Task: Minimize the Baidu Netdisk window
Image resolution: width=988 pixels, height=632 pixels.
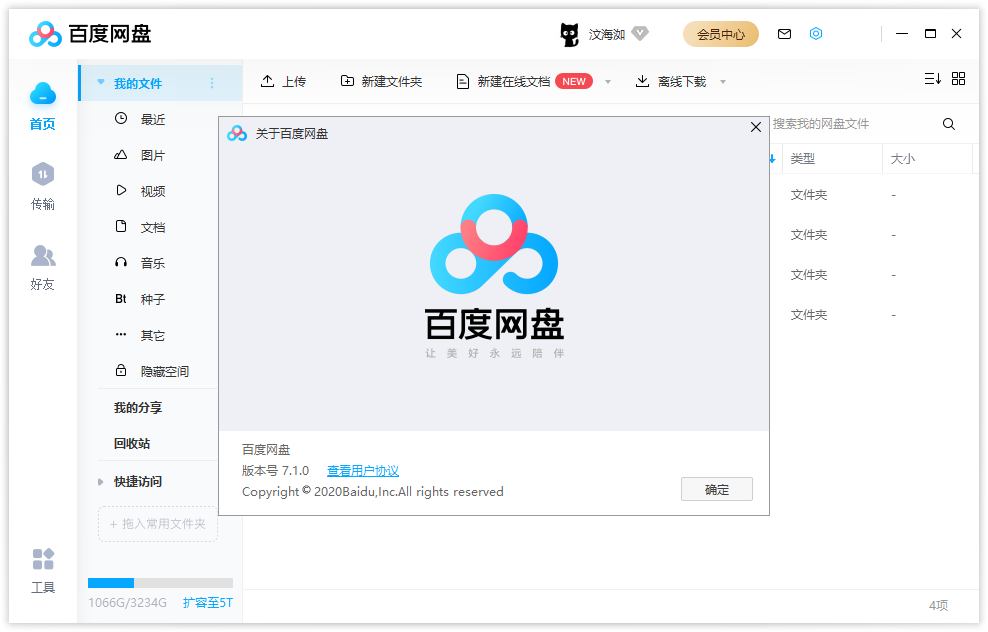Action: tap(902, 33)
